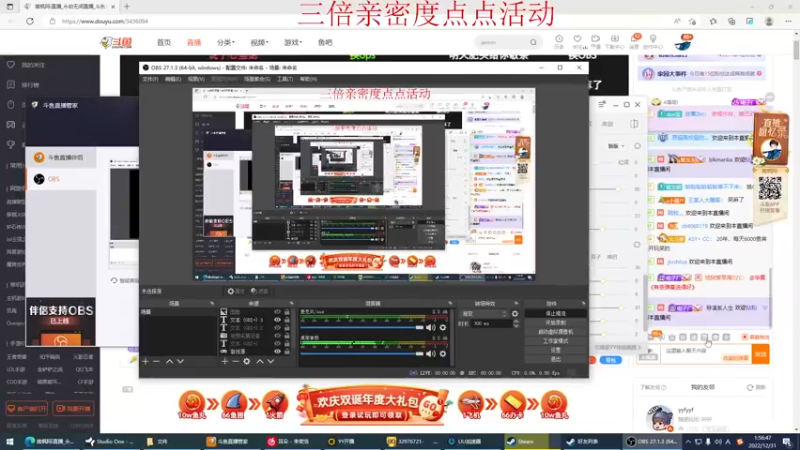The image size is (800, 450).
Task: Add a new scene in OBS
Action: point(145,361)
